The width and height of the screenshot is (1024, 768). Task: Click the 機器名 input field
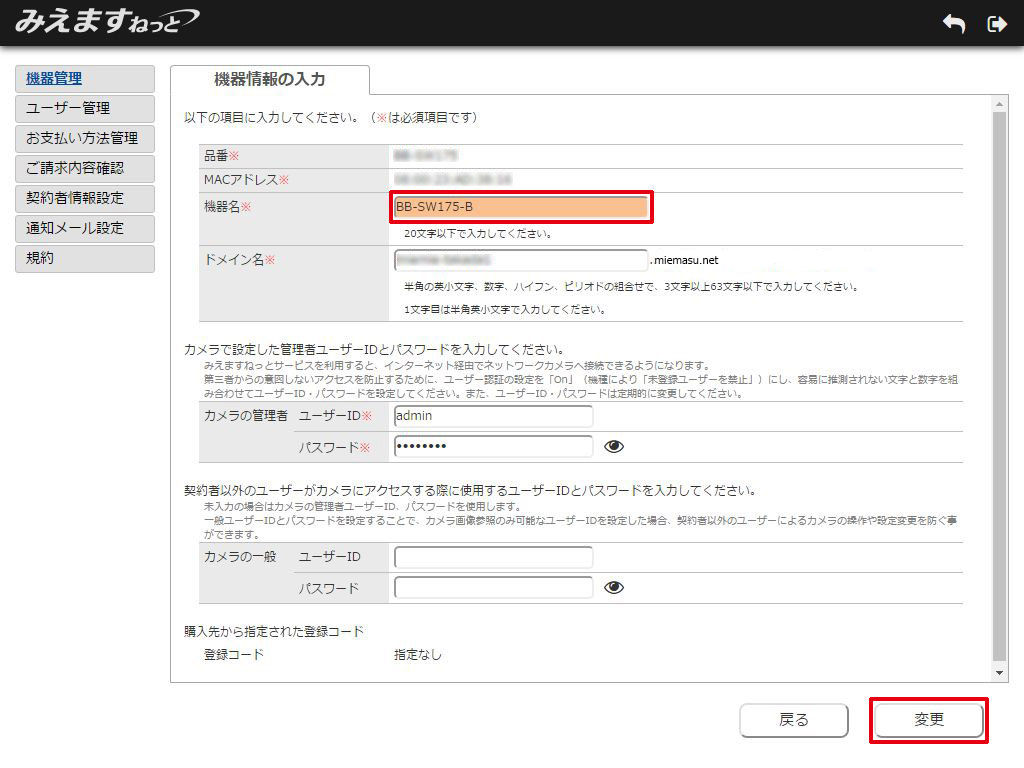521,207
